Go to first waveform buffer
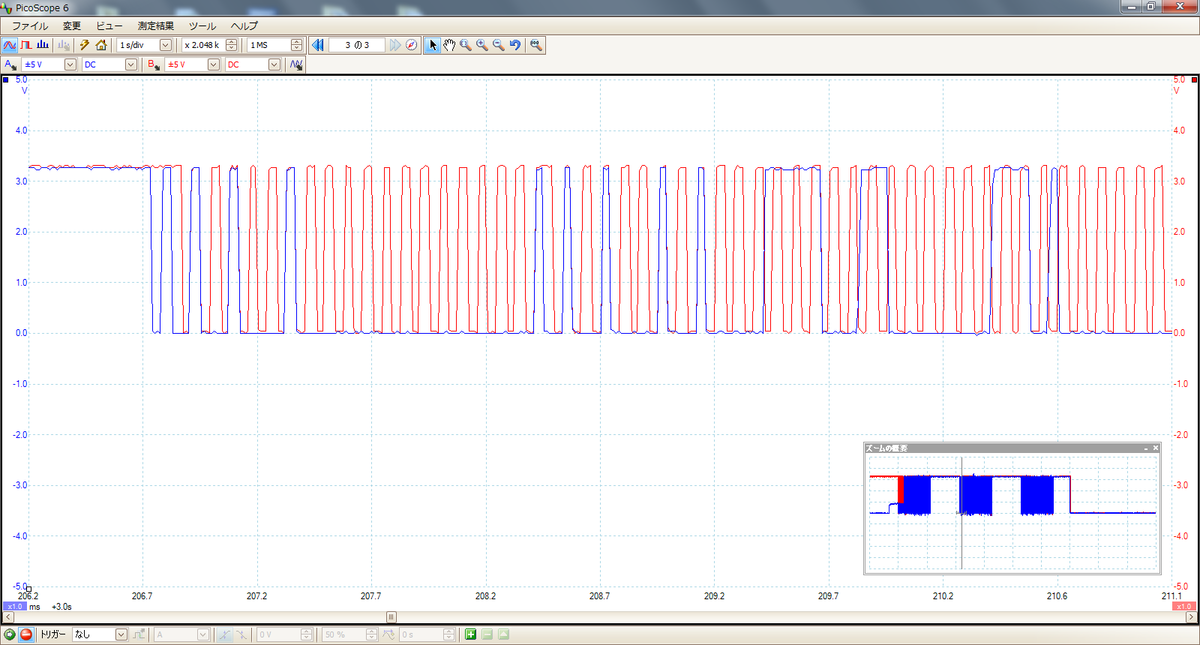The width and height of the screenshot is (1200, 645). 318,45
